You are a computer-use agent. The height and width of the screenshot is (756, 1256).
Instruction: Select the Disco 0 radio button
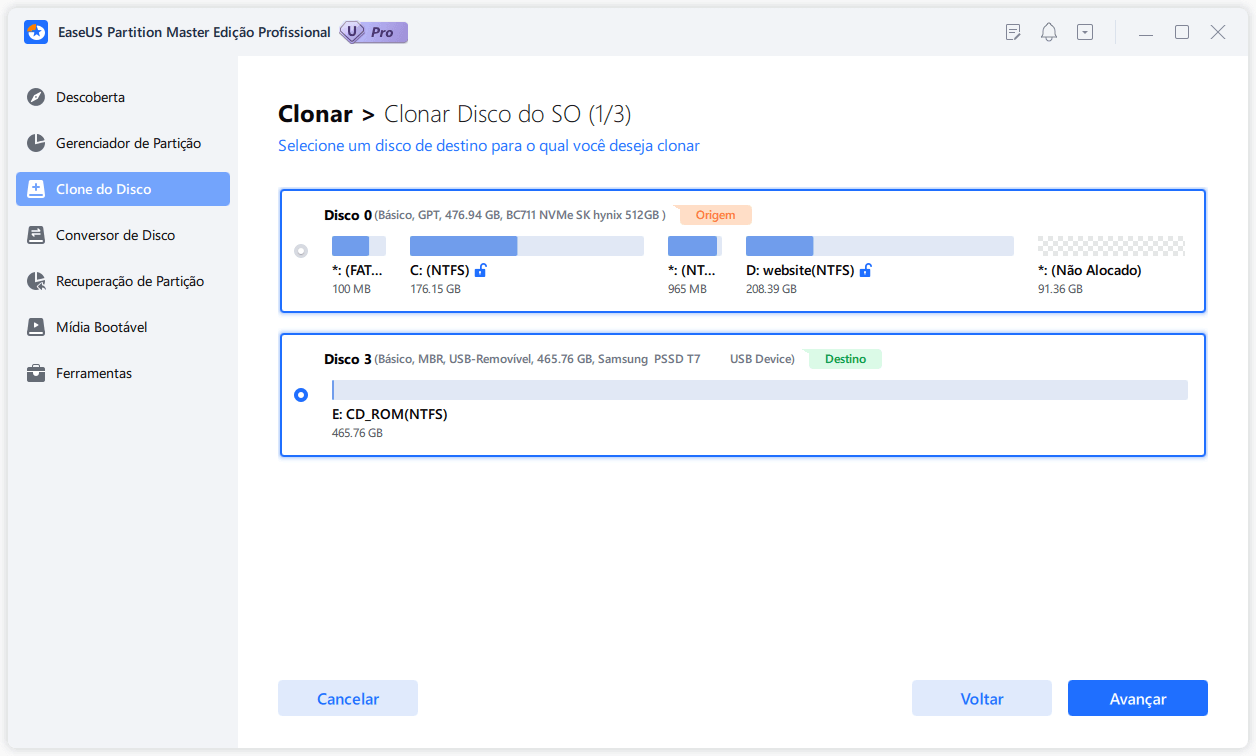coord(301,251)
